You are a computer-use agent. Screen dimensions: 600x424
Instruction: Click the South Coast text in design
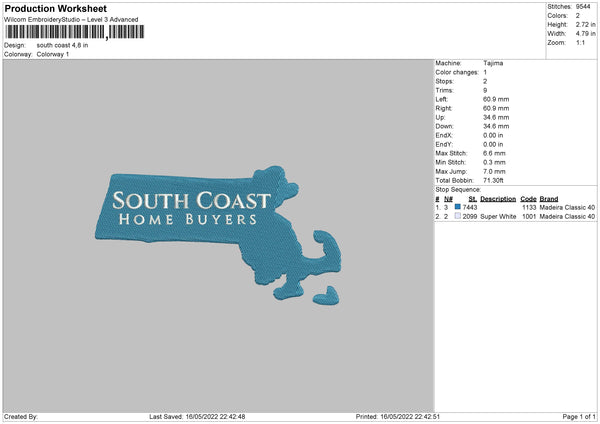[191, 201]
